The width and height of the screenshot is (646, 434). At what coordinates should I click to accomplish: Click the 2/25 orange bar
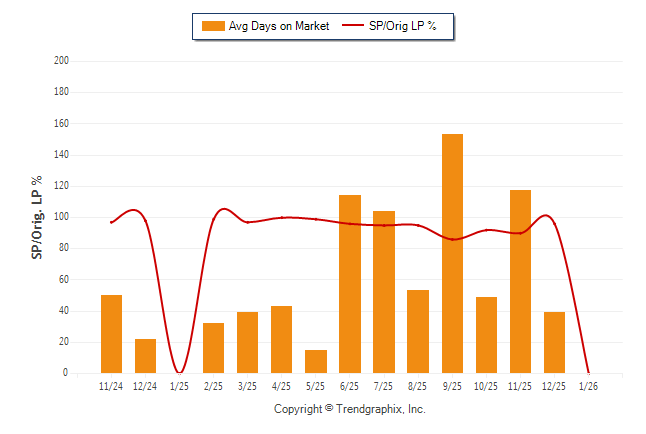click(213, 348)
